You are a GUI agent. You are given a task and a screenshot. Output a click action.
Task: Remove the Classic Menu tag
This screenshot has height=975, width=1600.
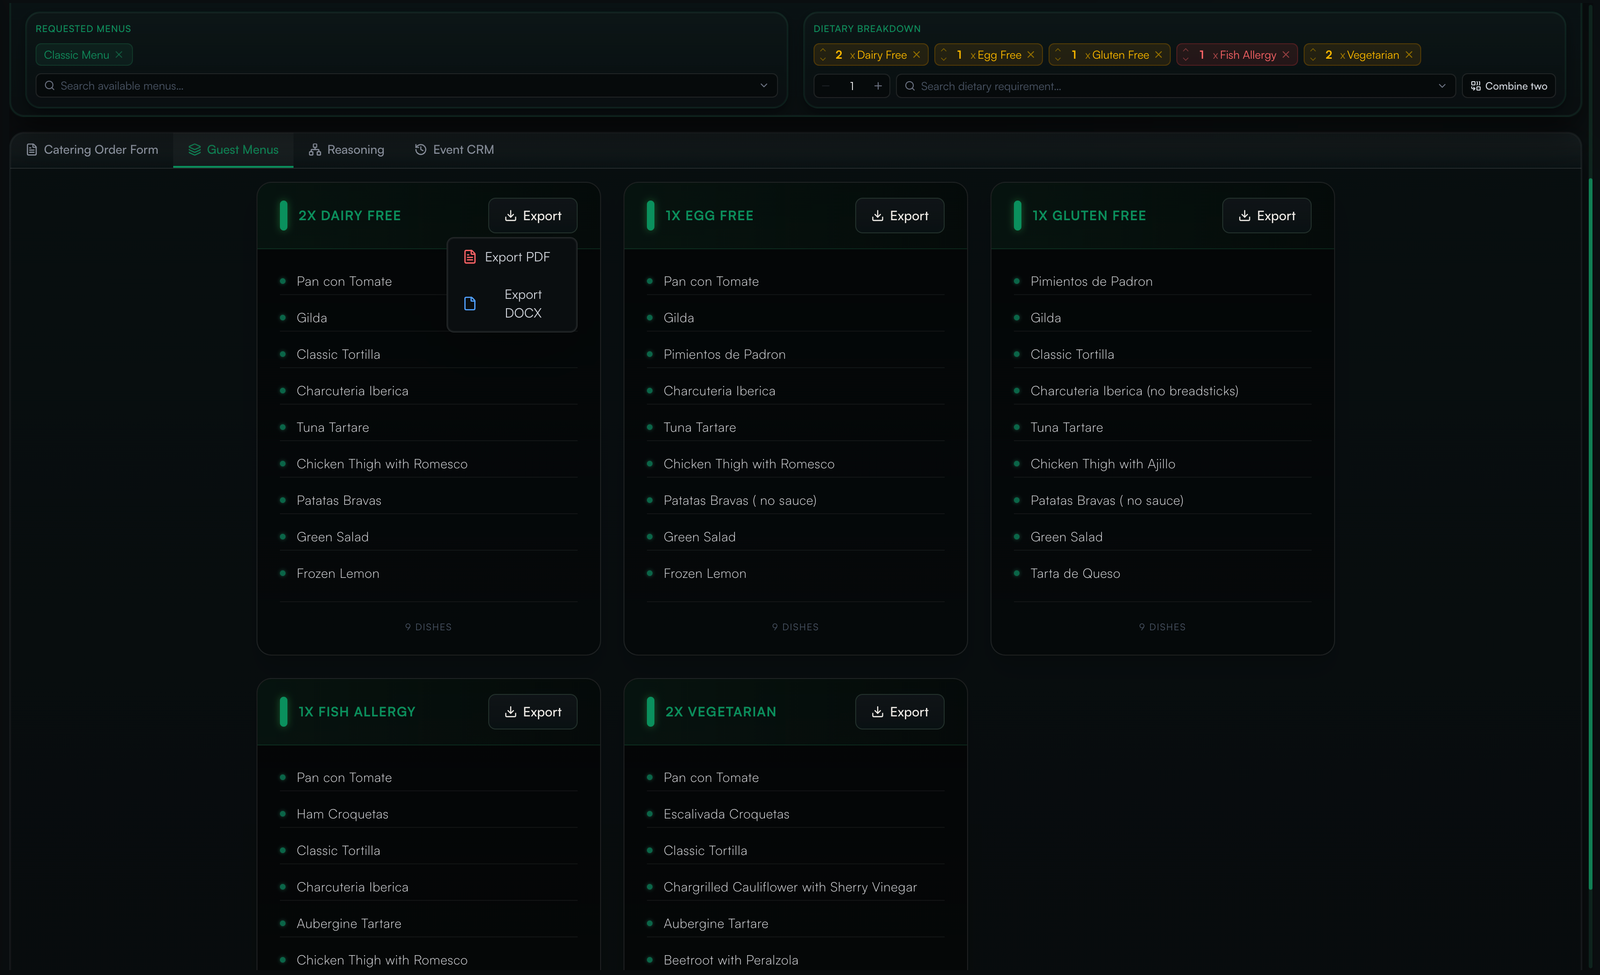pyautogui.click(x=119, y=55)
